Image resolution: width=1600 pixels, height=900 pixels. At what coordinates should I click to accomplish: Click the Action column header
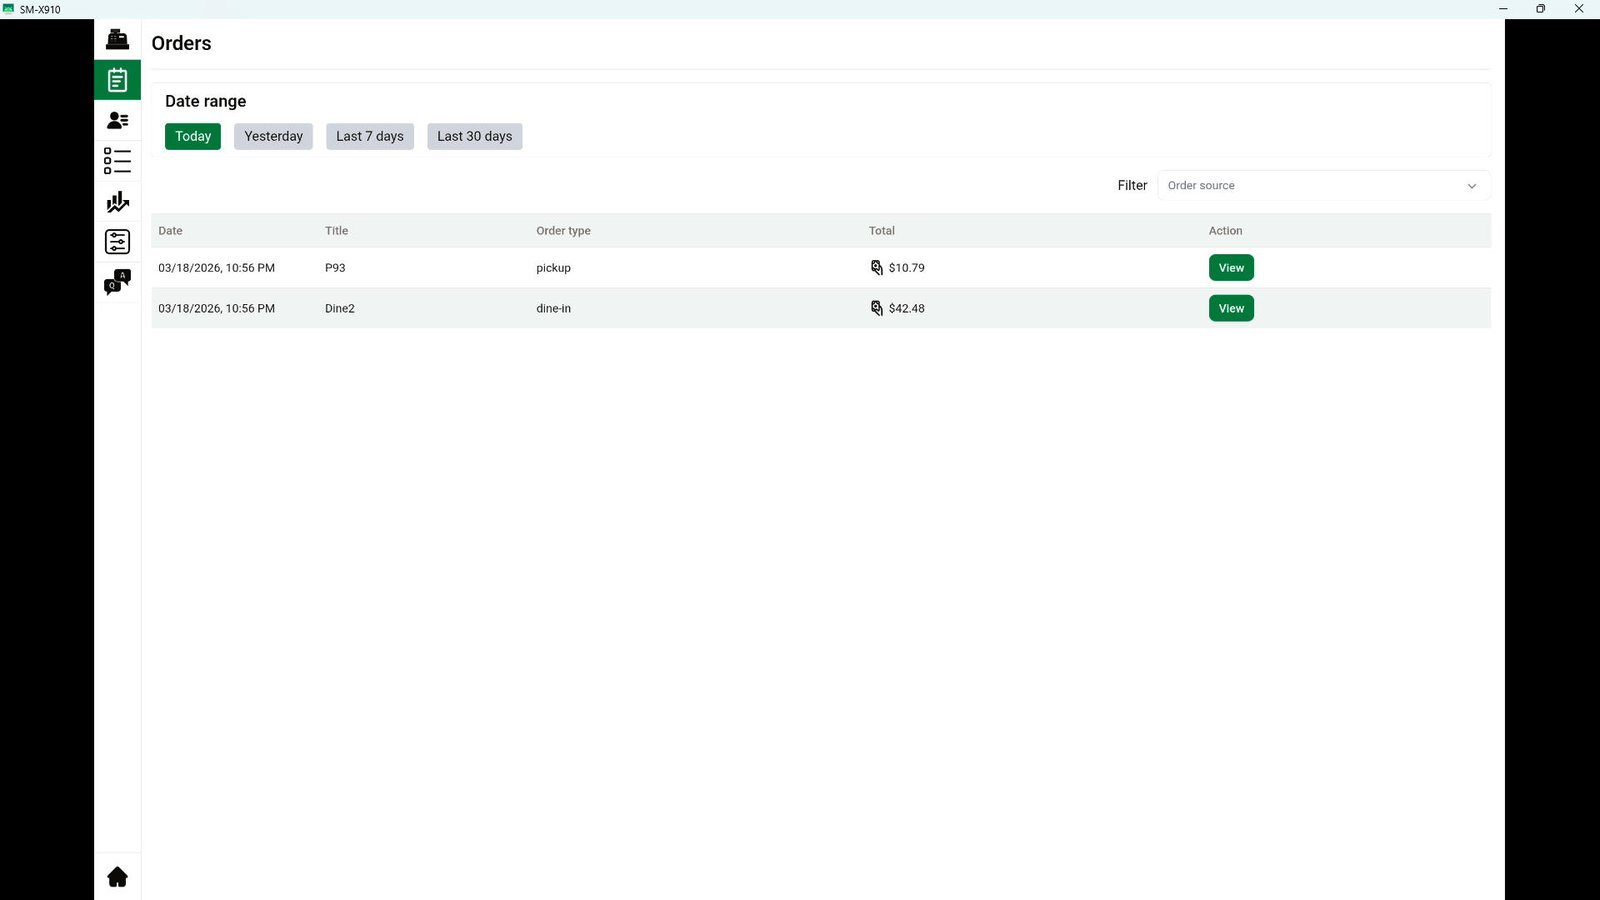pos(1225,231)
